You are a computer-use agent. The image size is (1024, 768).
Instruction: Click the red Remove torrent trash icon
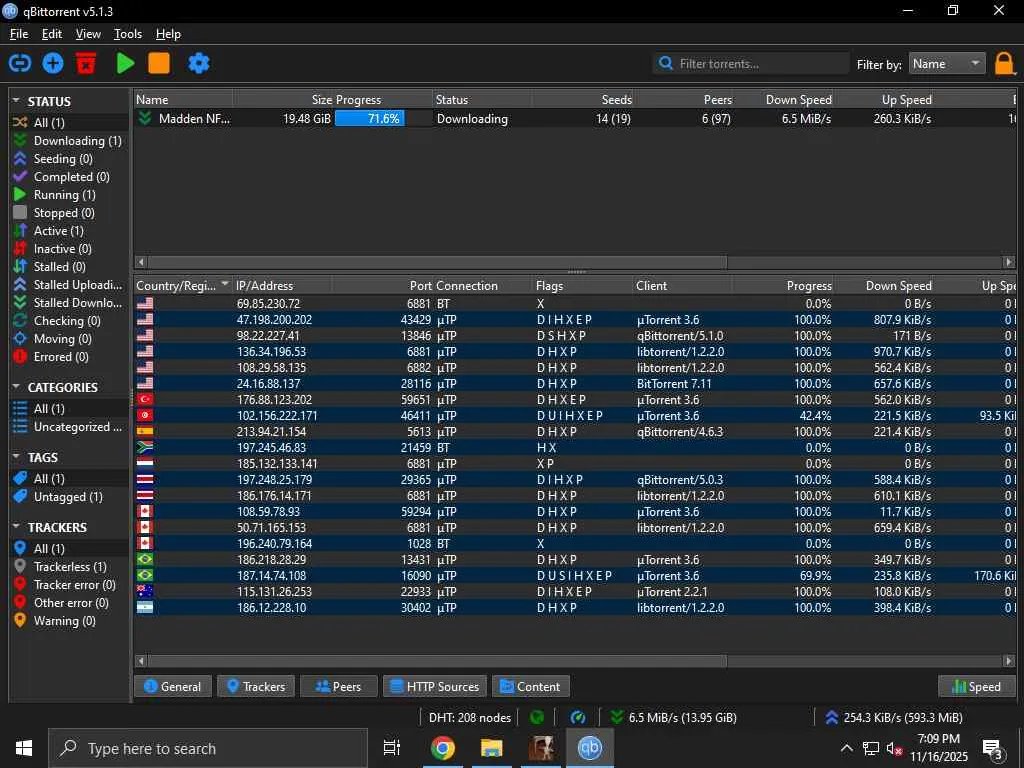pos(86,63)
